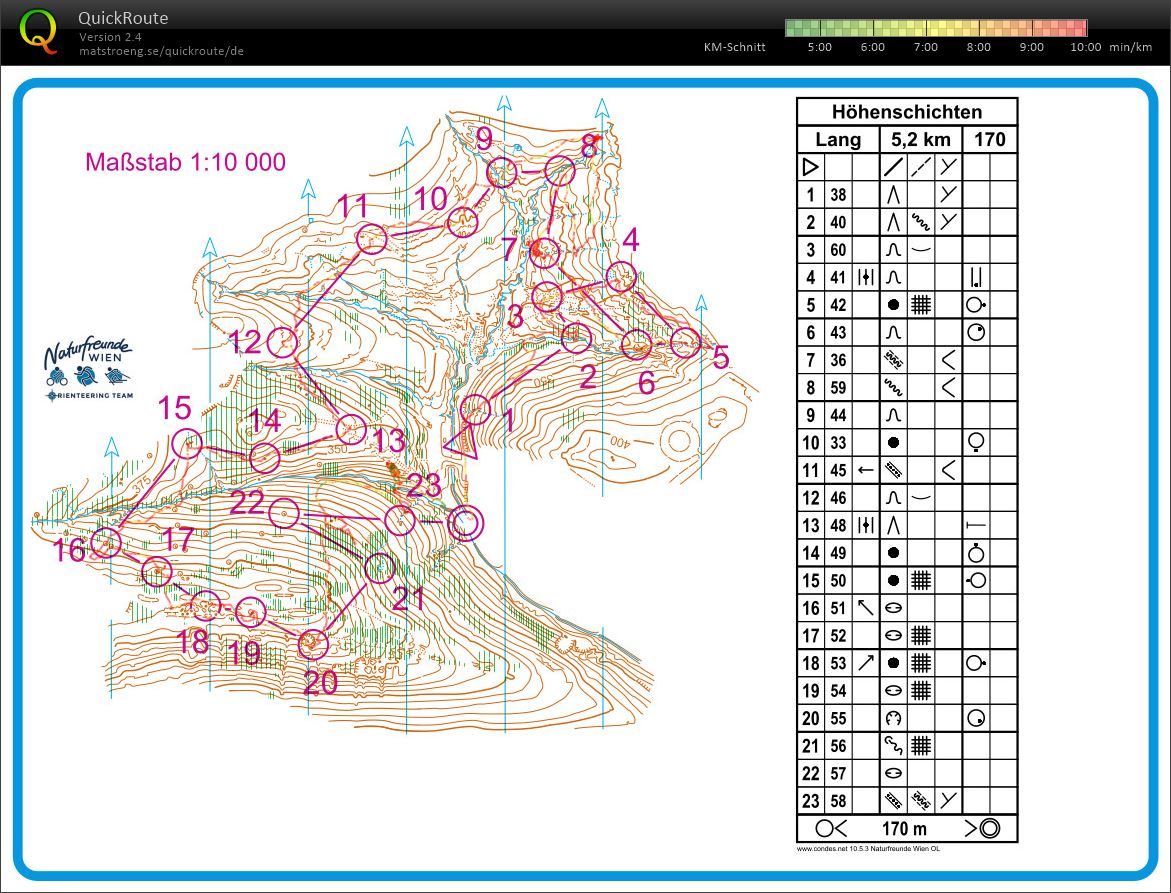This screenshot has height=893, width=1171.
Task: Select control circle 21 on the map
Action: (x=379, y=568)
